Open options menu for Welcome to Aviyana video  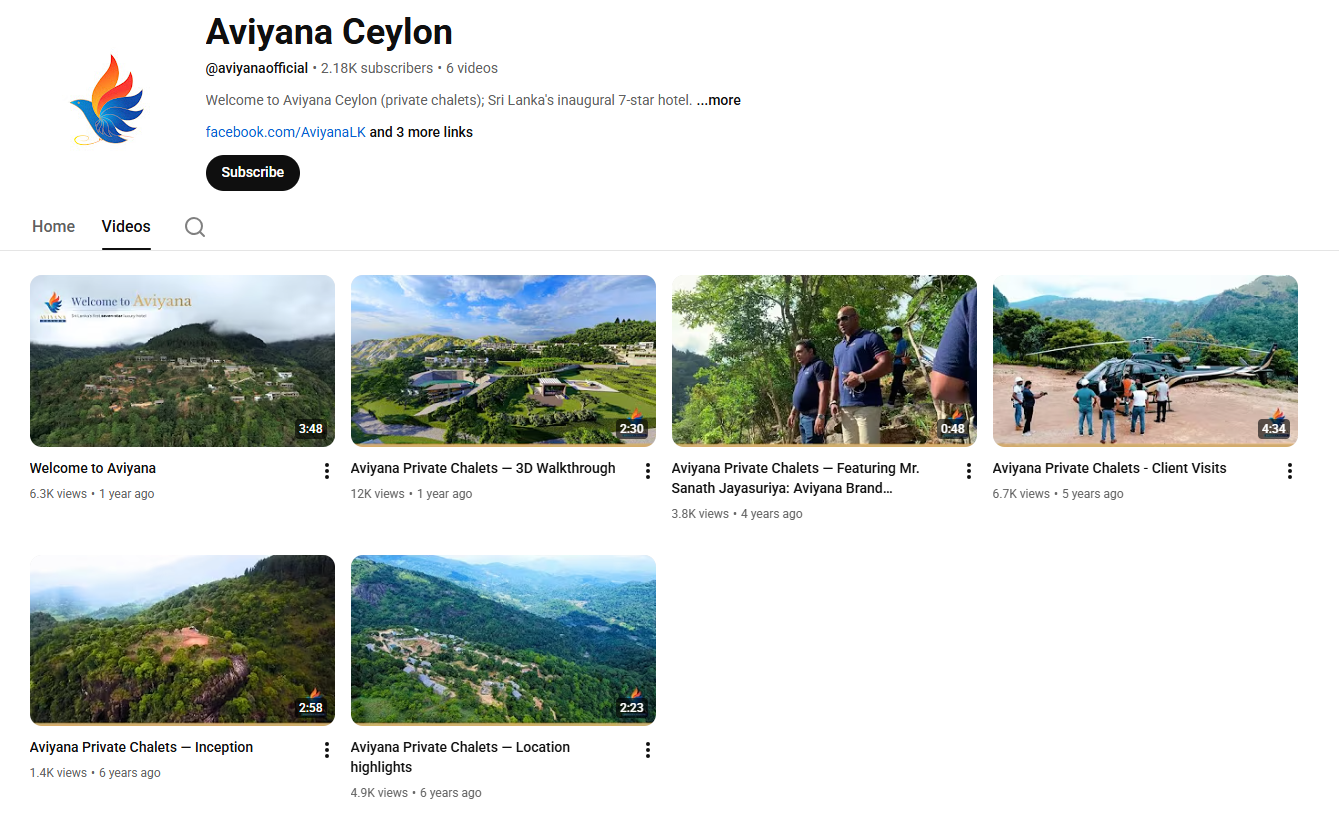coord(326,471)
